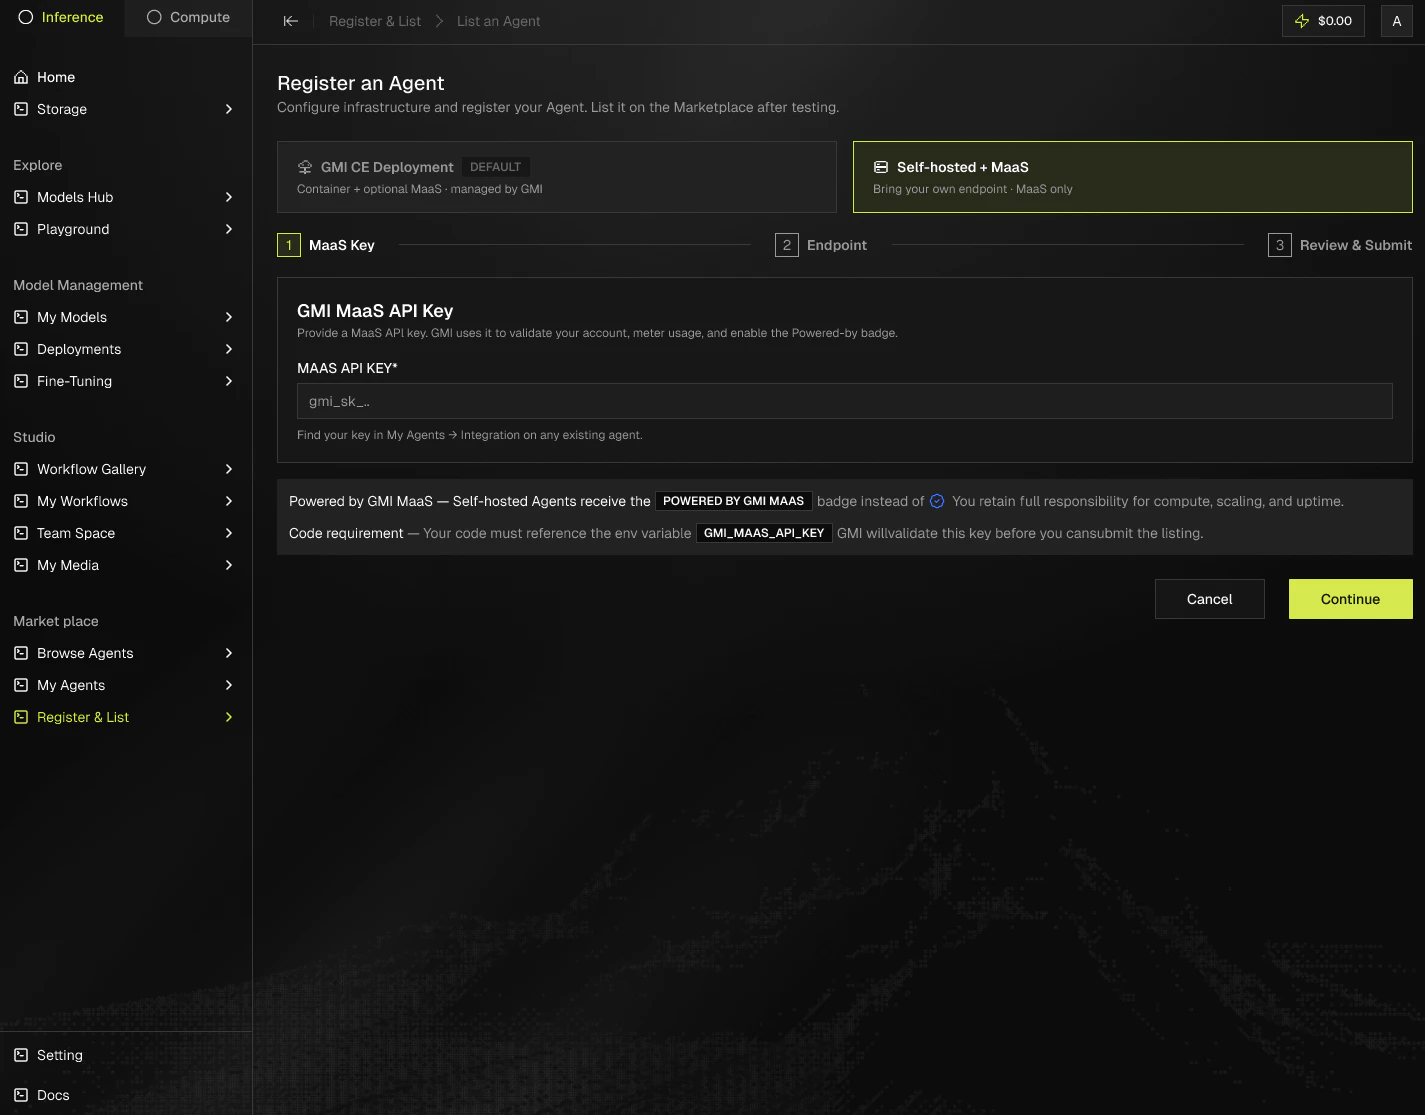Viewport: 1425px width, 1115px height.
Task: Click the Team Space sidebar icon
Action: [21, 533]
